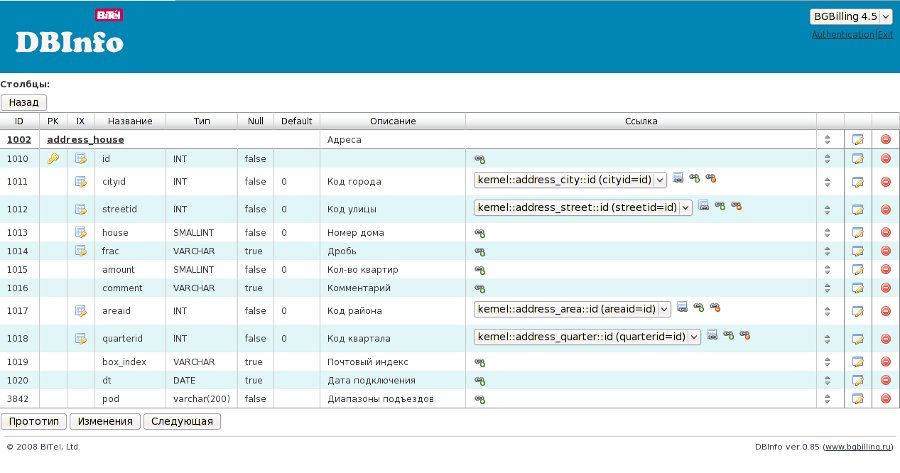Click red remove-link icon for quarterid
Viewport: 900px width, 473px height.
pos(744,335)
